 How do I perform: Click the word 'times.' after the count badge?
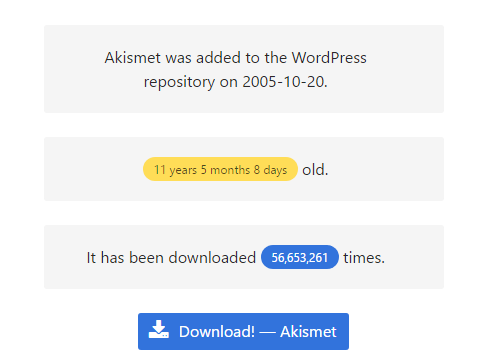(x=364, y=258)
